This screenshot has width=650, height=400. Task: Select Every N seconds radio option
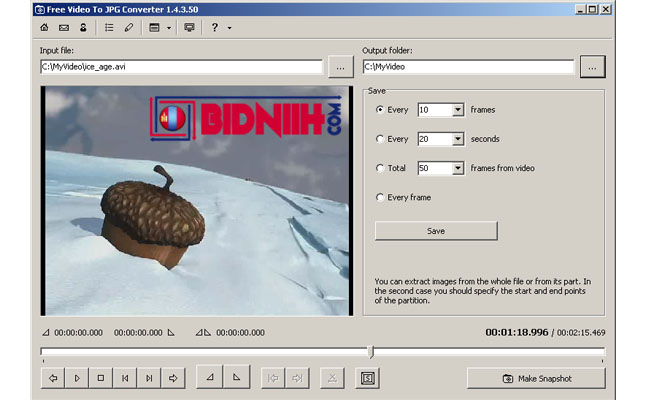[x=380, y=139]
